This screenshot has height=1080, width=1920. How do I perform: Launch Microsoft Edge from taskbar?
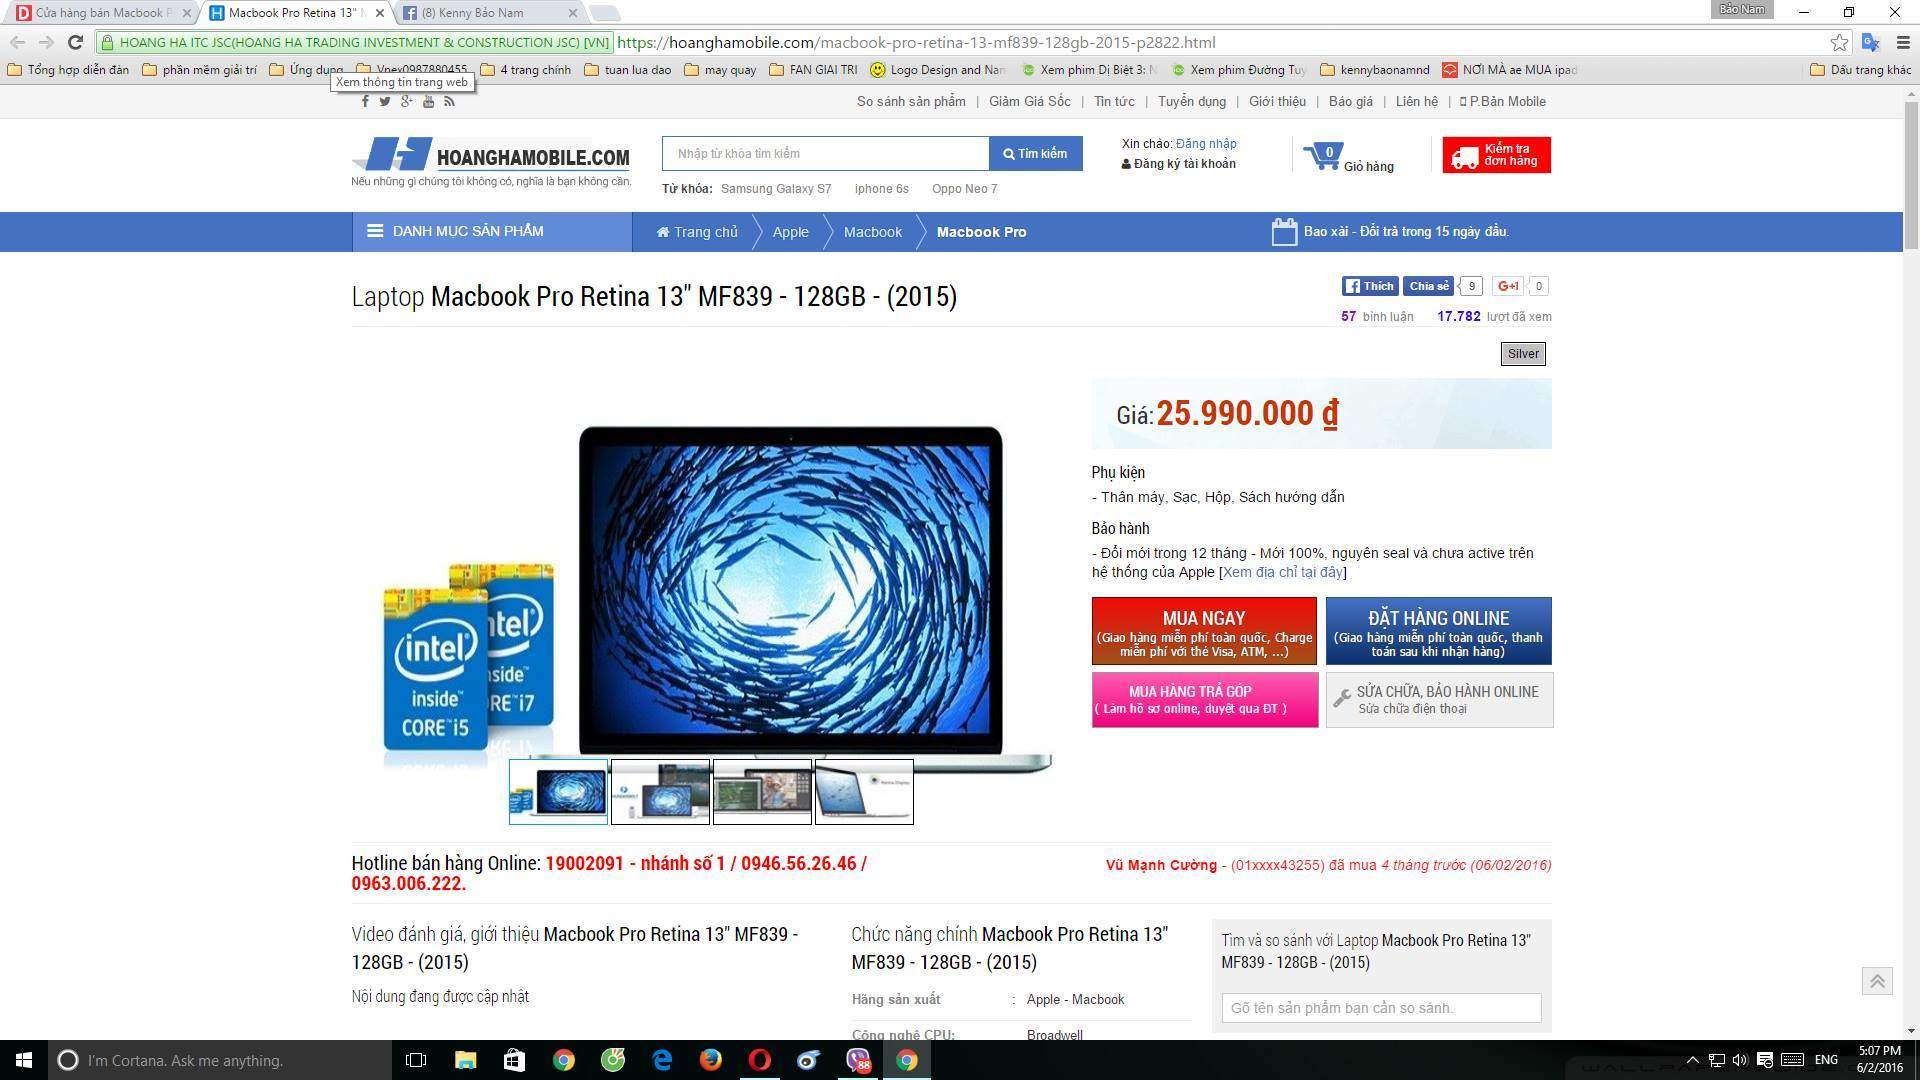click(x=662, y=1060)
